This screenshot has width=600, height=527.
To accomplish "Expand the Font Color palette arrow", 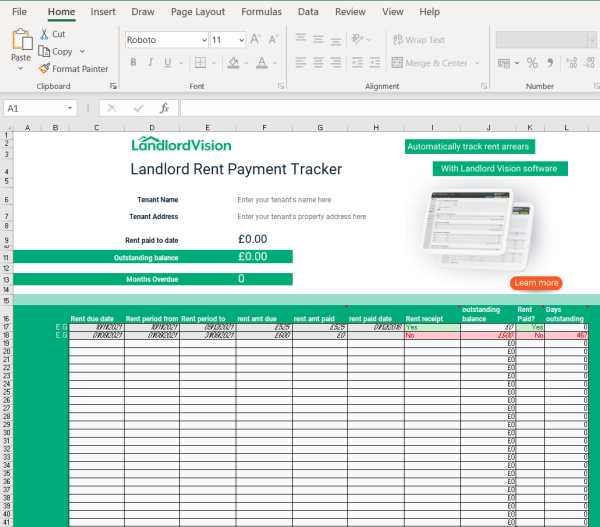I will 275,63.
